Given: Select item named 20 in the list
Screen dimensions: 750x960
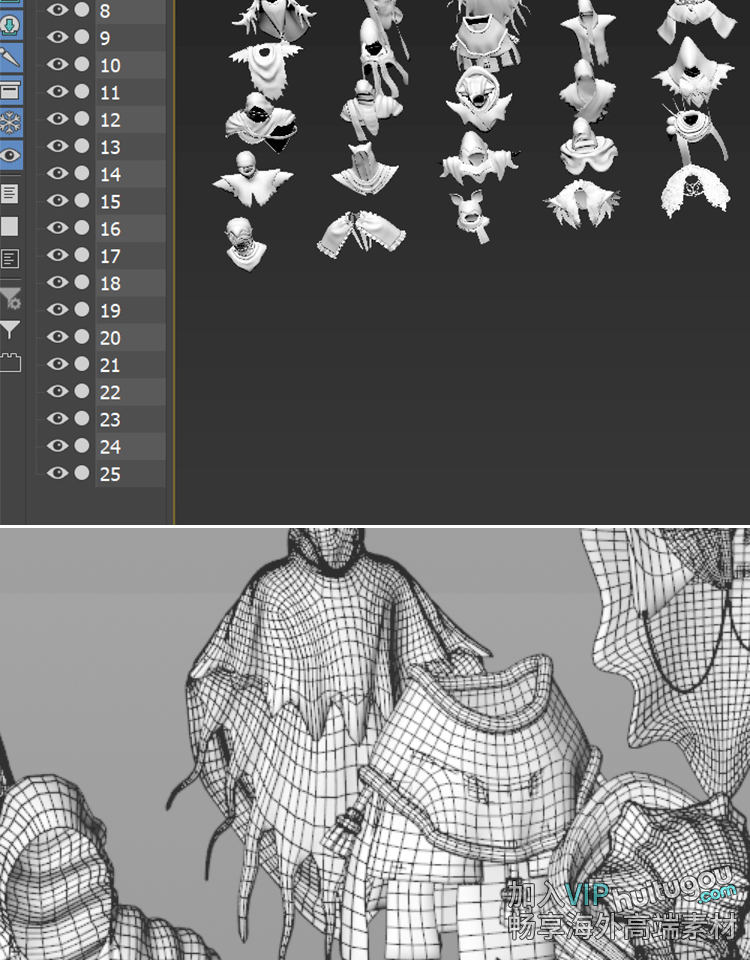Looking at the screenshot, I should pos(130,337).
